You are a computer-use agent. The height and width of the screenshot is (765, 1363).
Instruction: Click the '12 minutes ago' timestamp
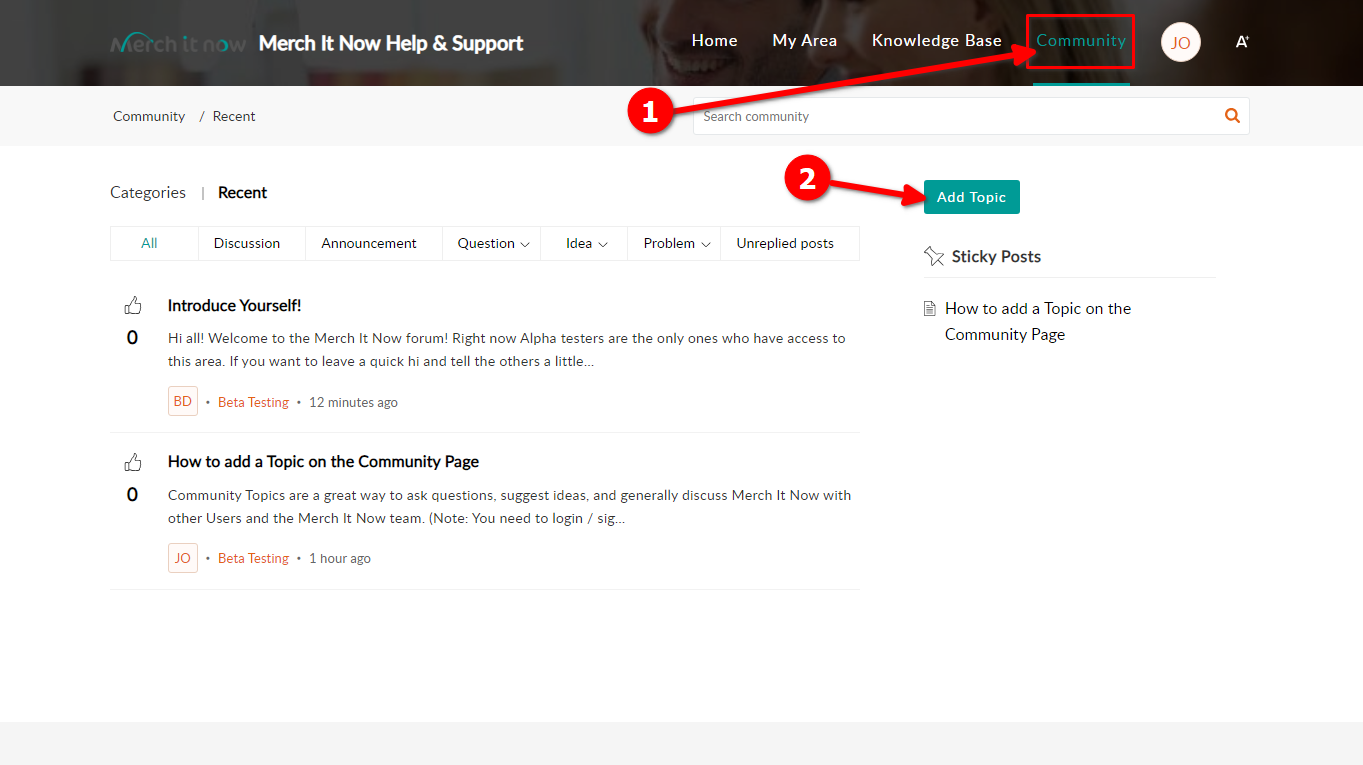click(x=353, y=402)
